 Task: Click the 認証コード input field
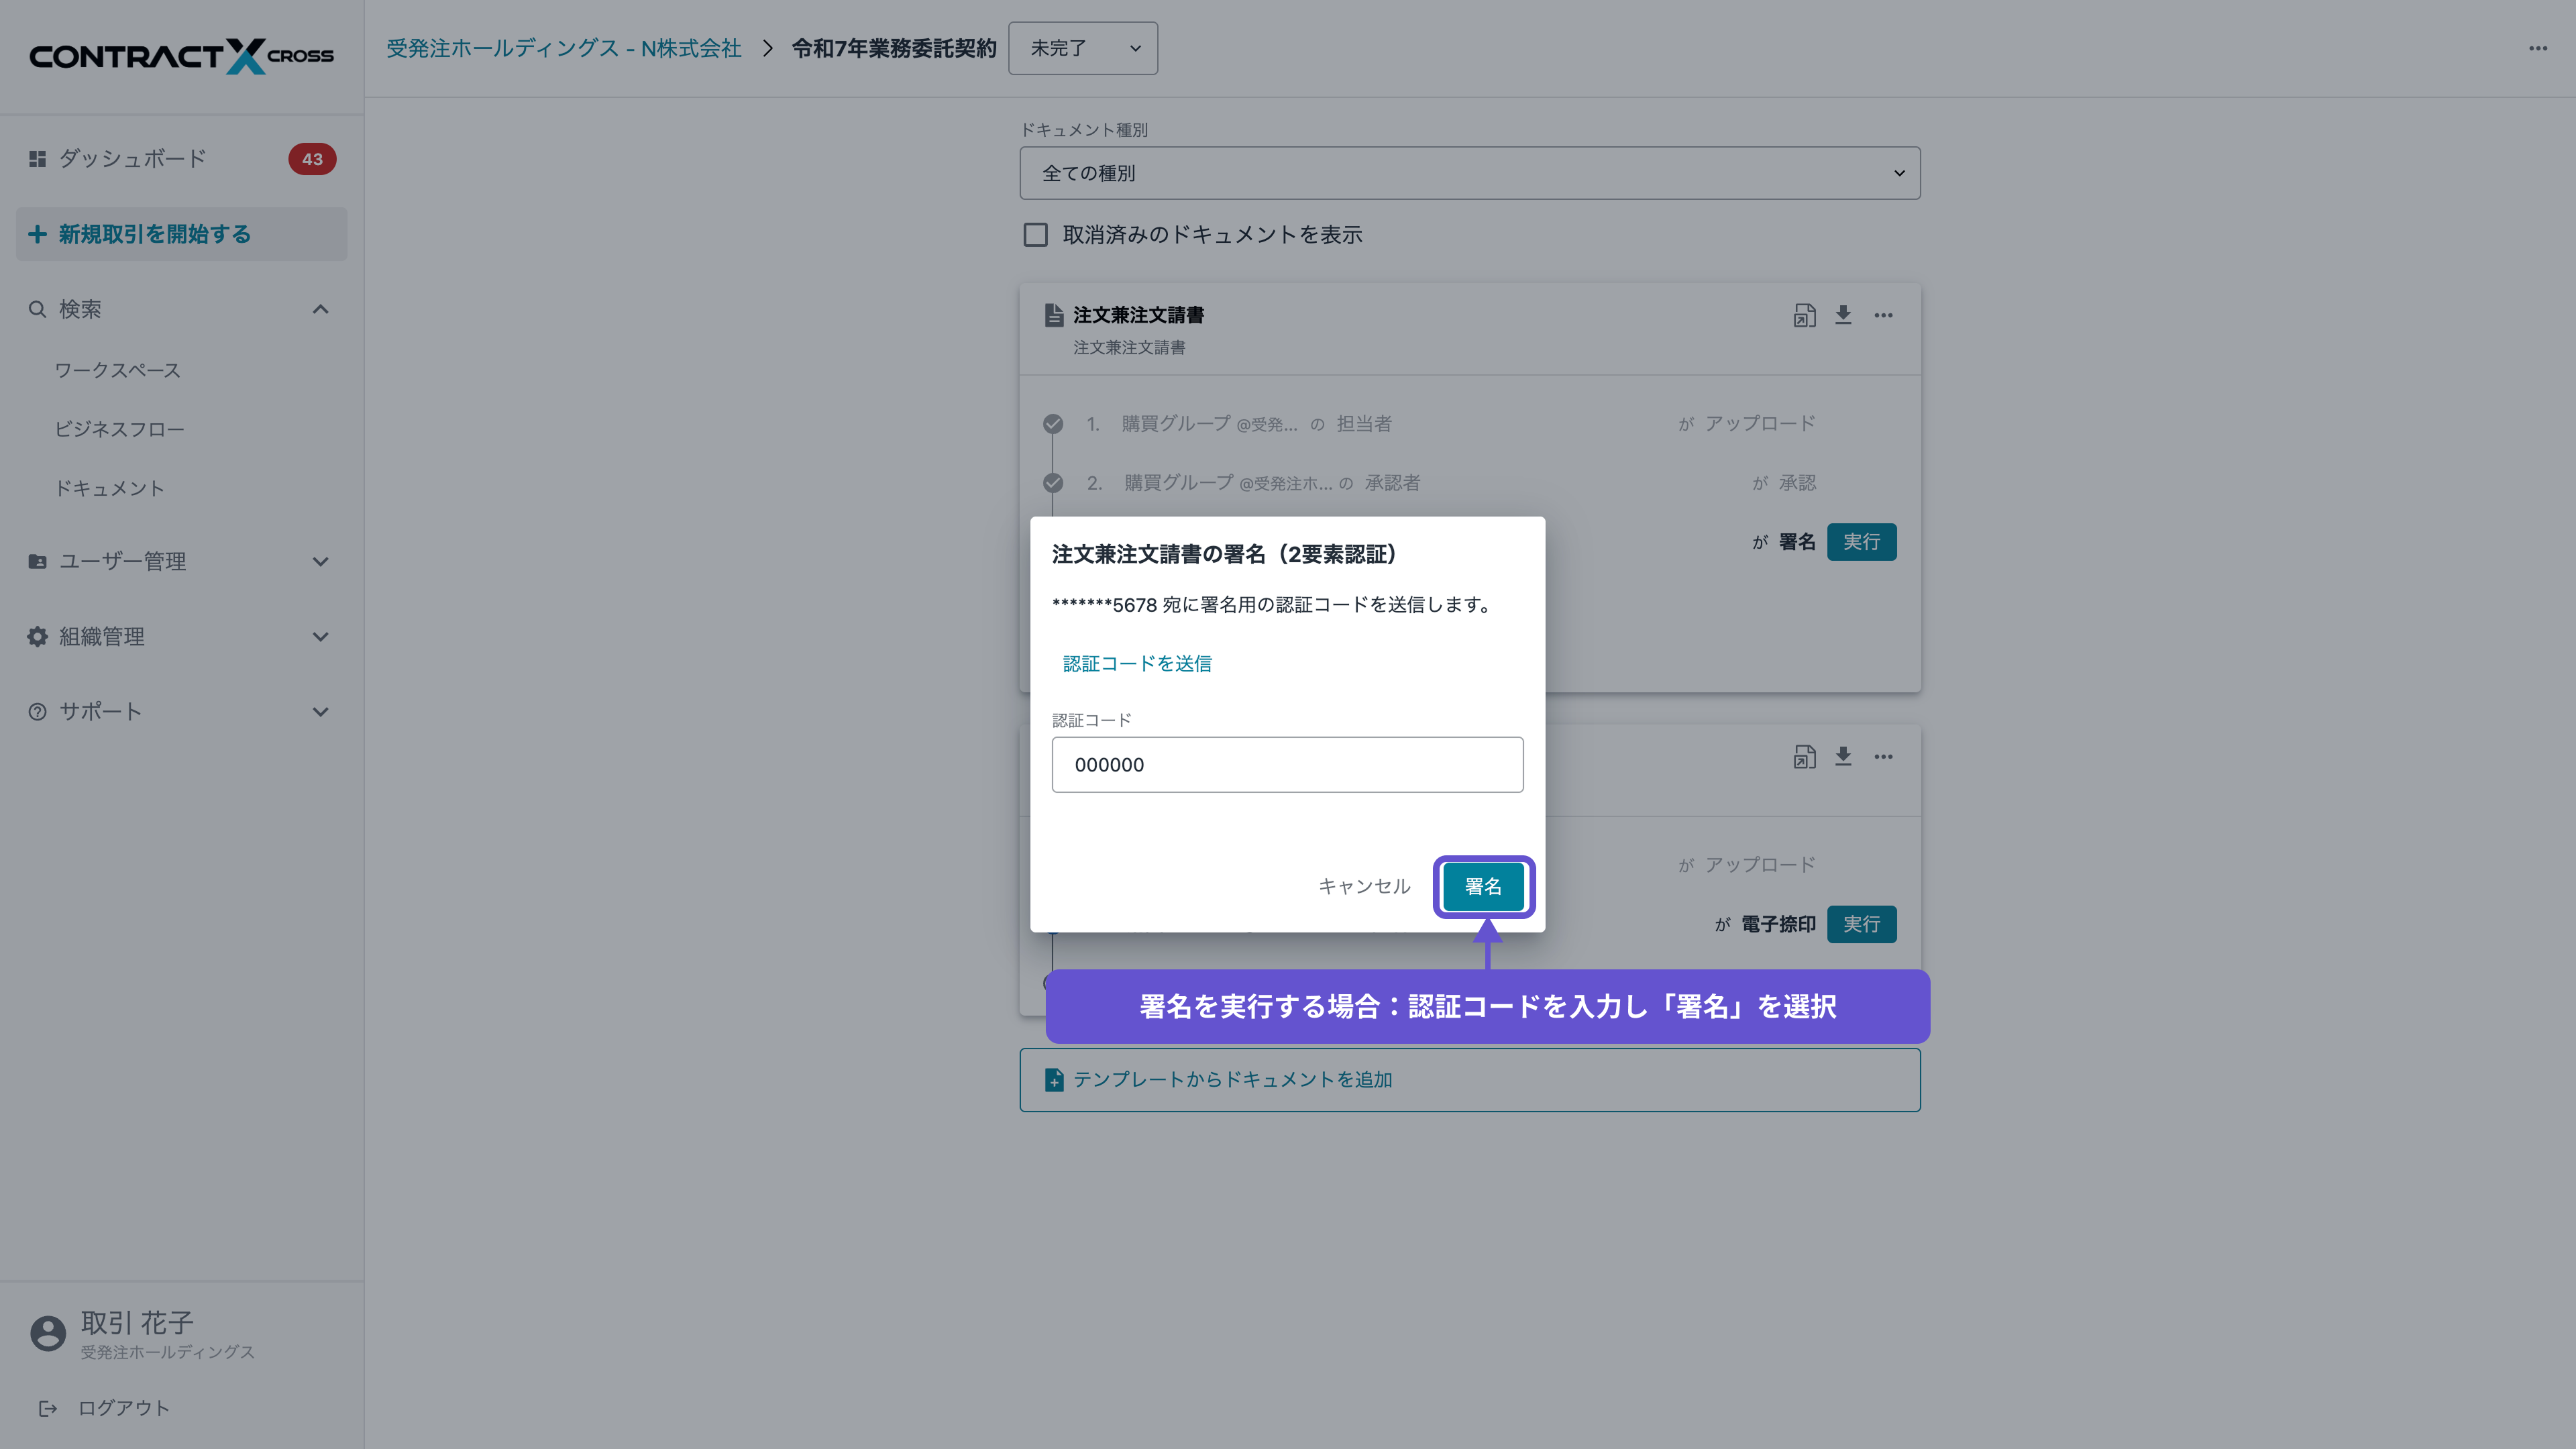point(1287,765)
